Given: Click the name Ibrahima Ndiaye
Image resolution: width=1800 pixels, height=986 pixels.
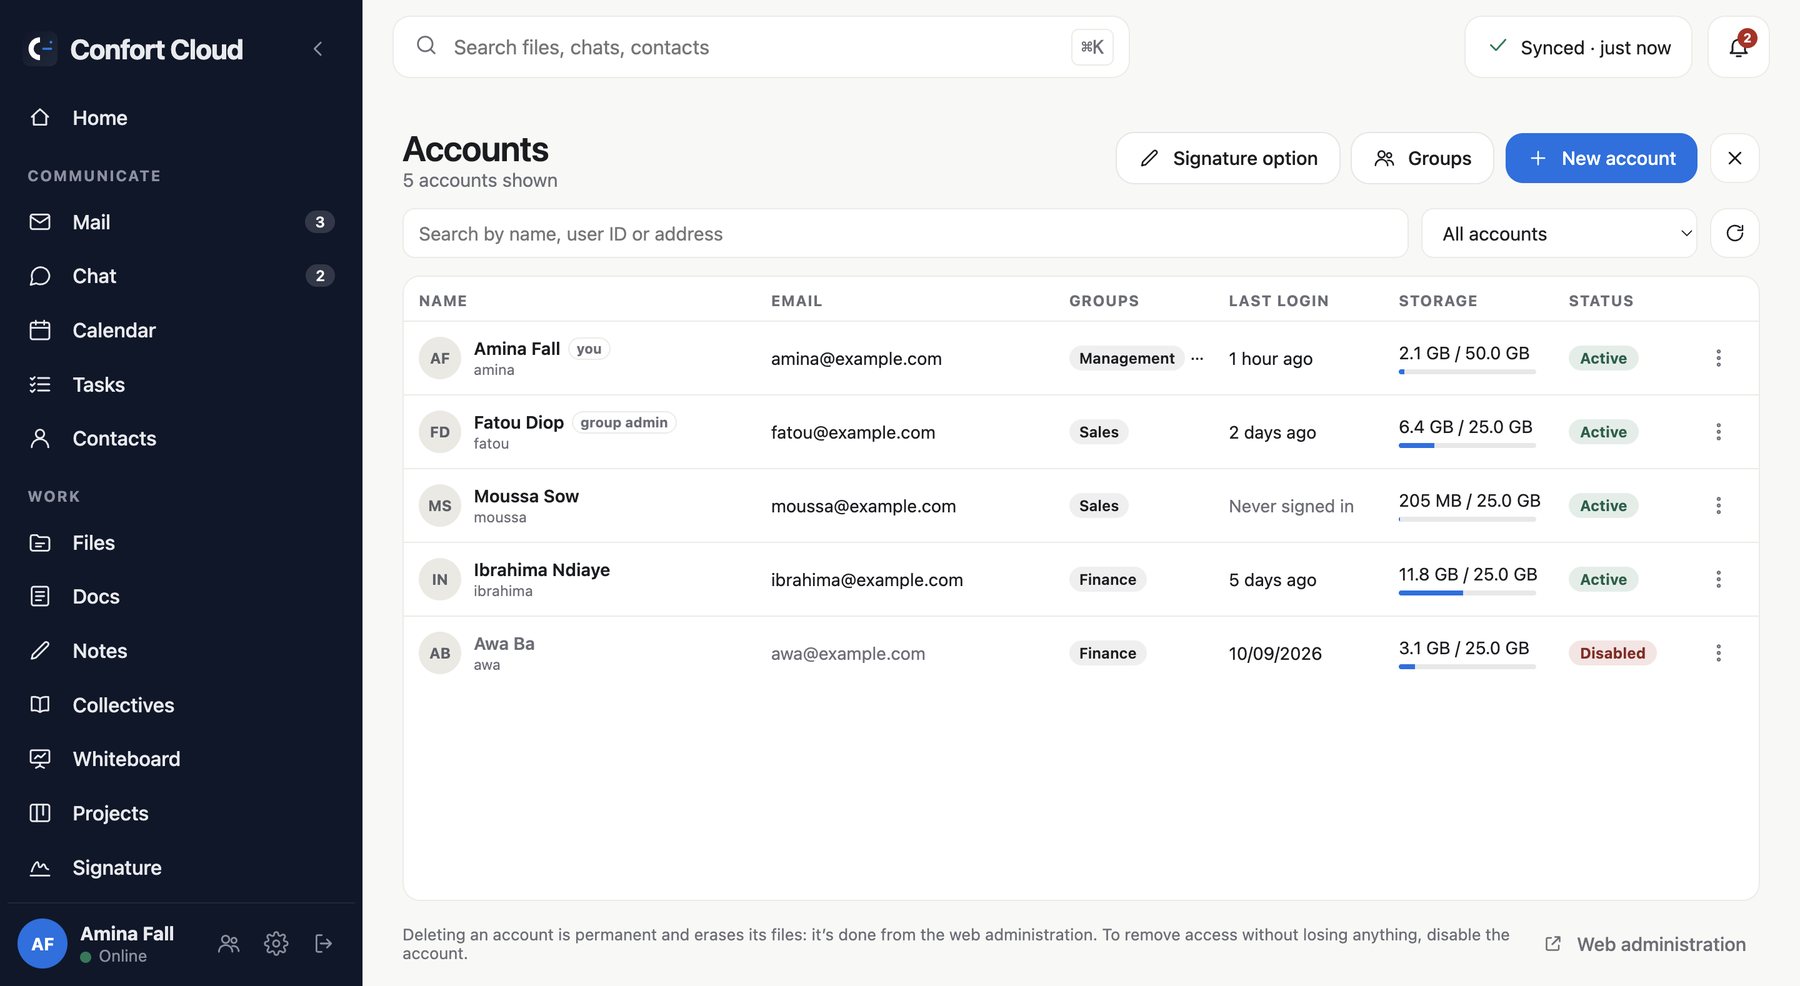Looking at the screenshot, I should pyautogui.click(x=541, y=570).
